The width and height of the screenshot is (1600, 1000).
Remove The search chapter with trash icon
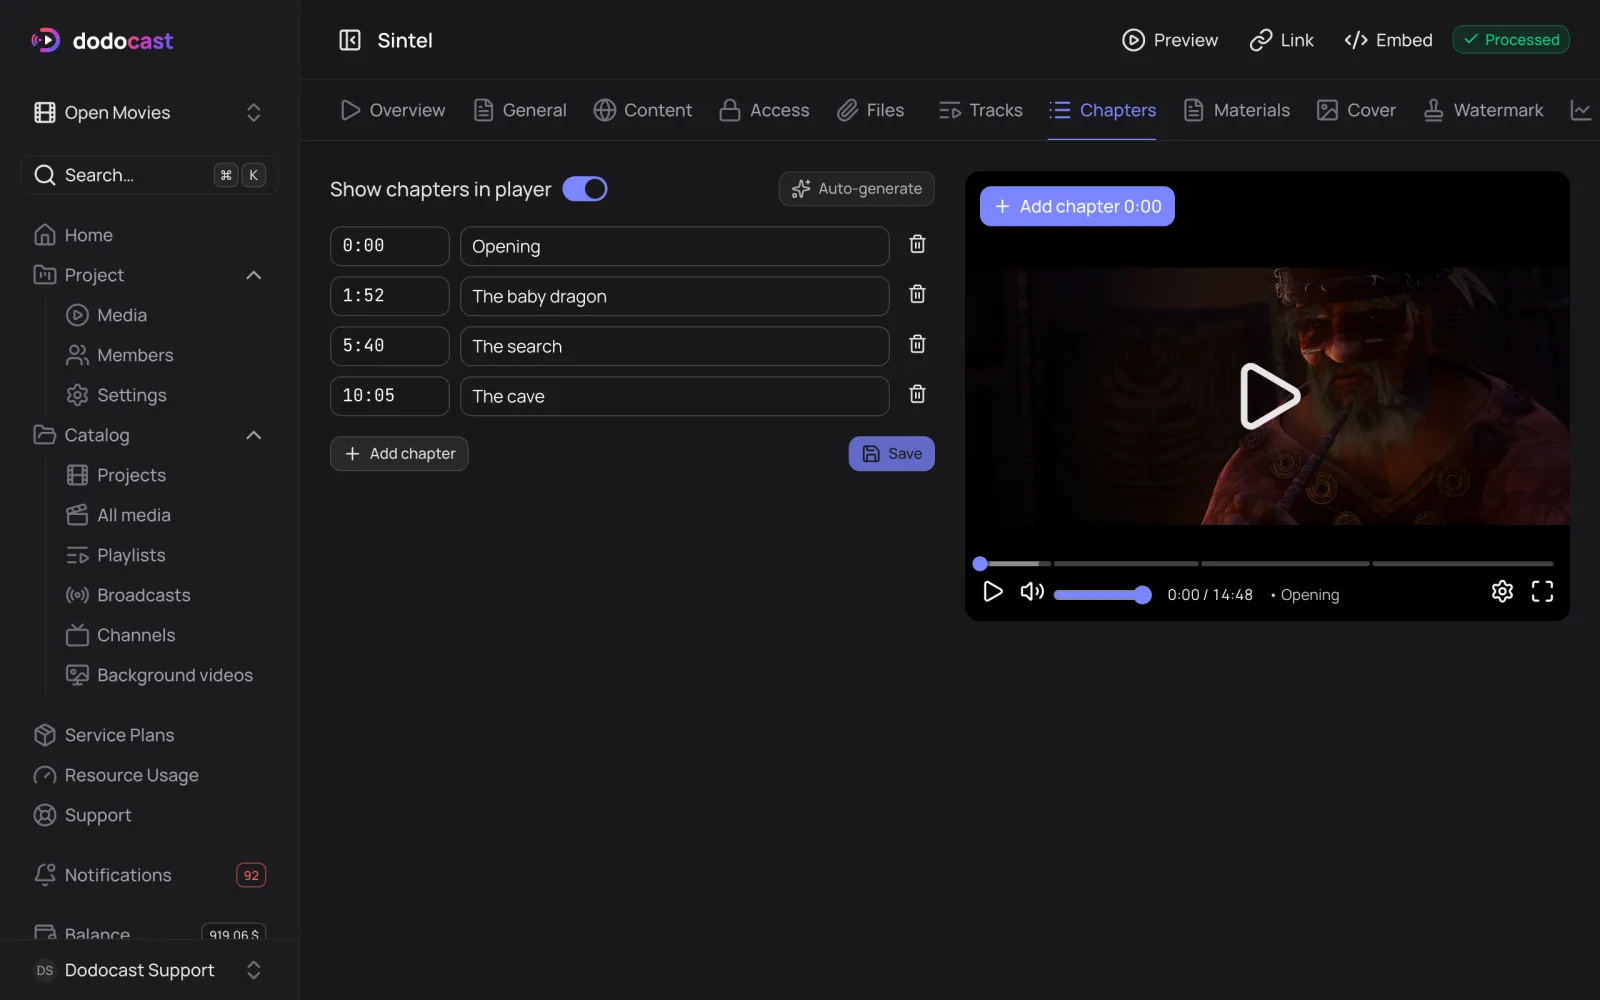pos(917,344)
